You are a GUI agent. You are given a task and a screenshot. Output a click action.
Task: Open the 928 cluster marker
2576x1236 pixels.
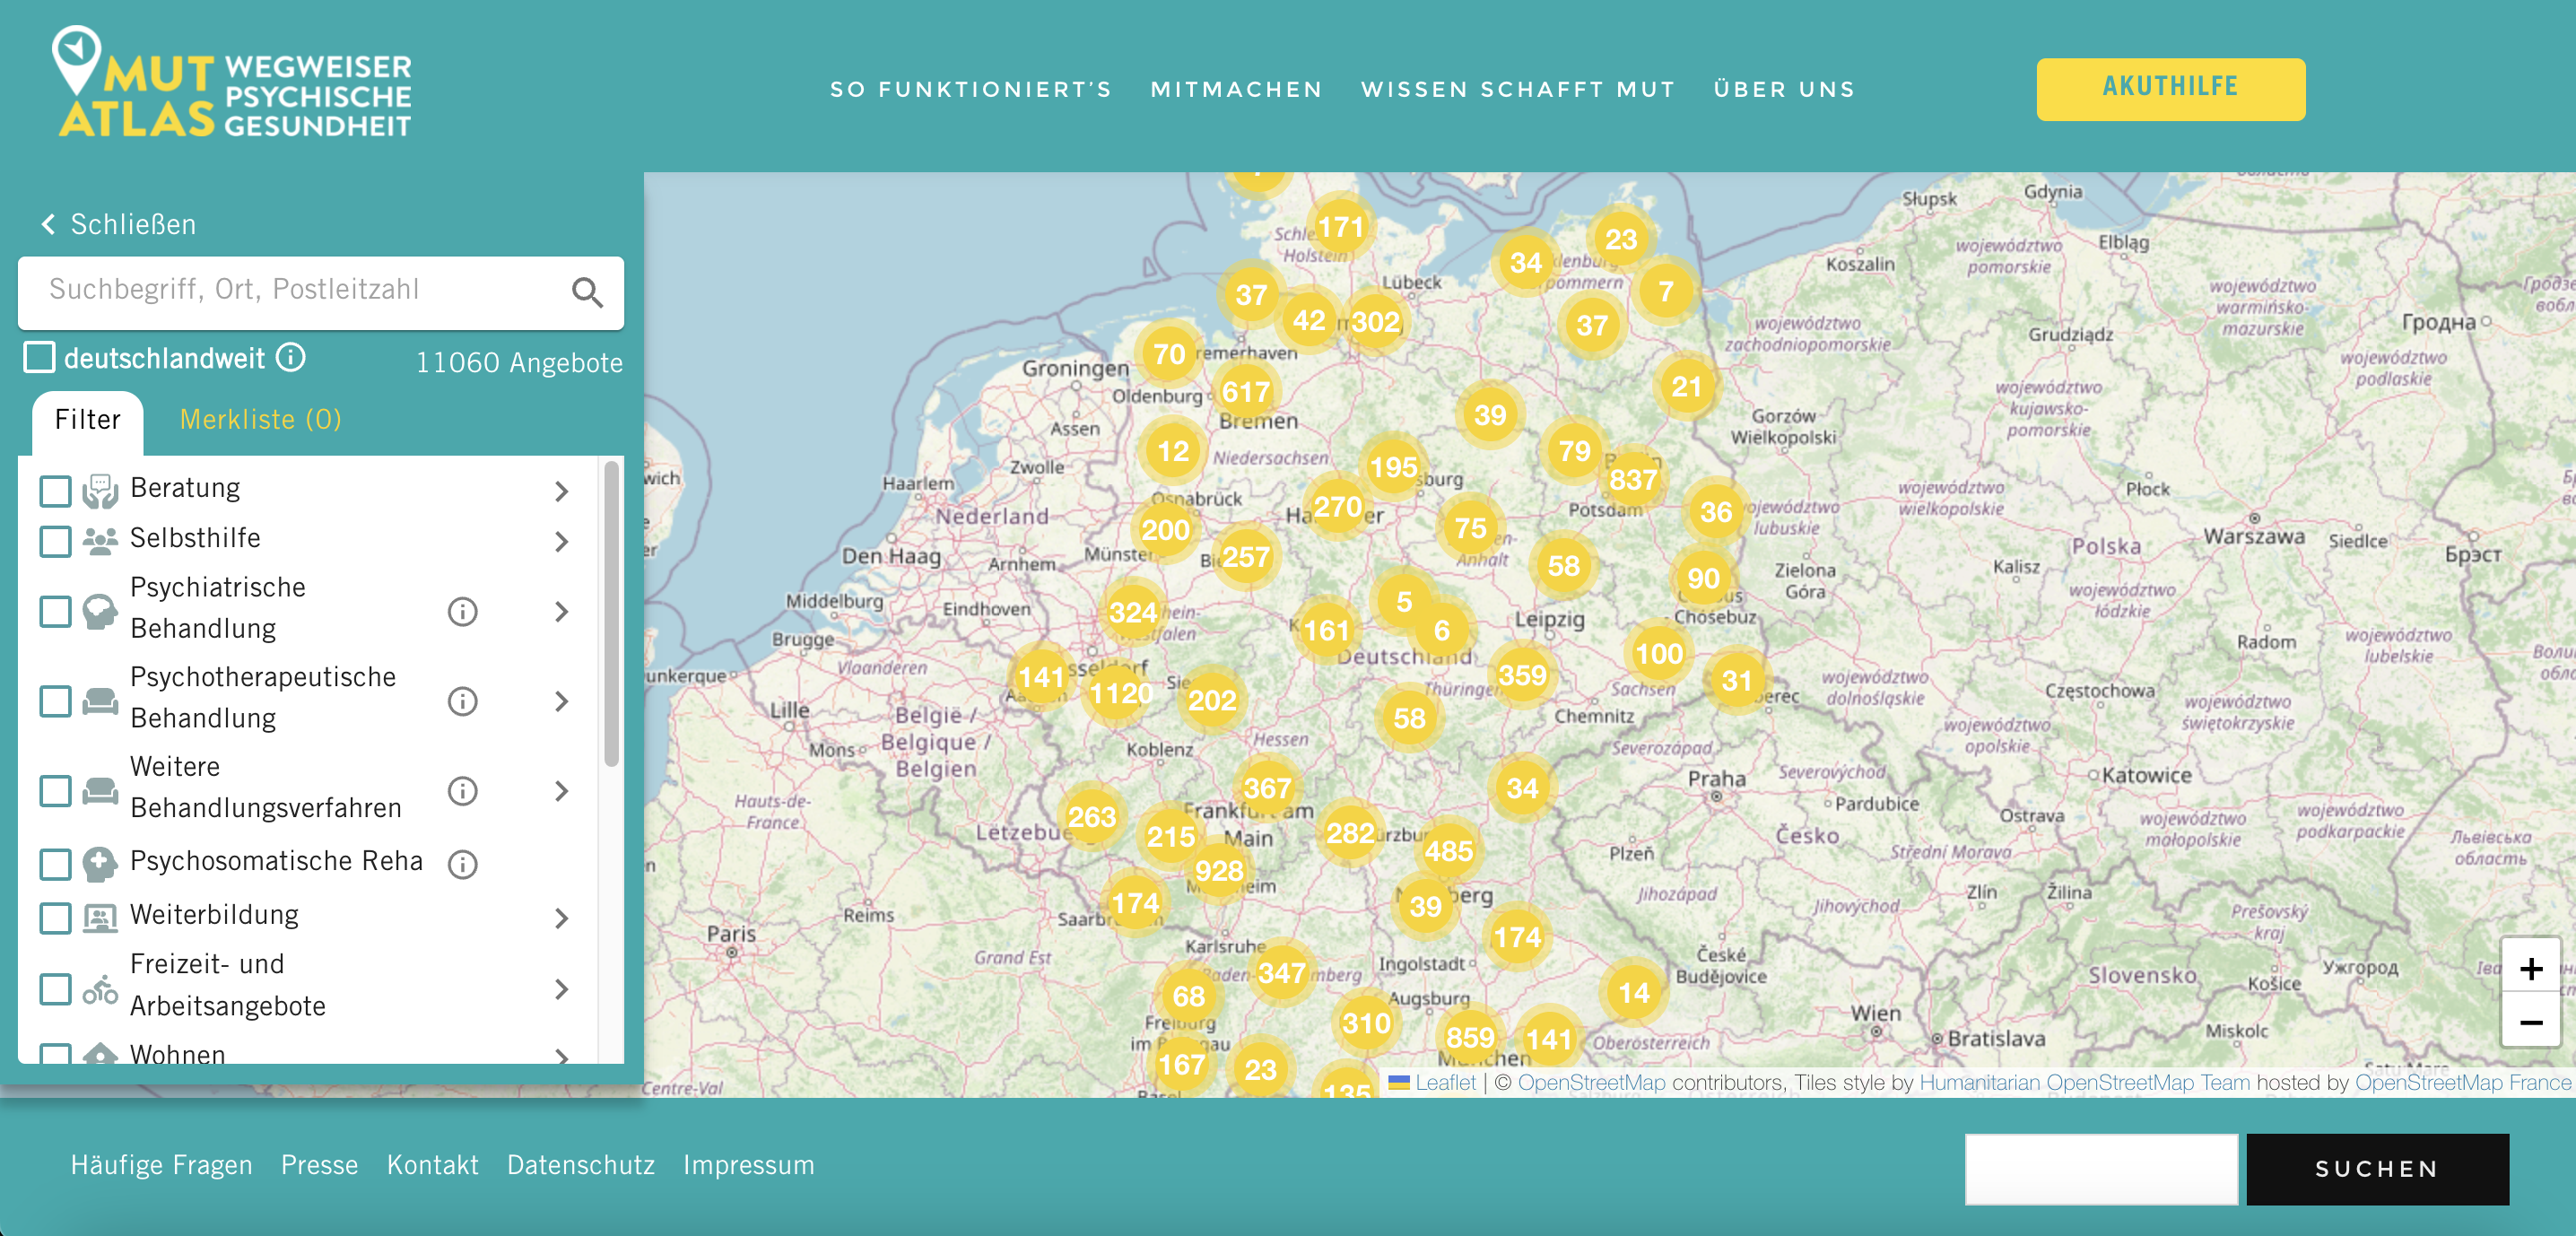pyautogui.click(x=1219, y=870)
